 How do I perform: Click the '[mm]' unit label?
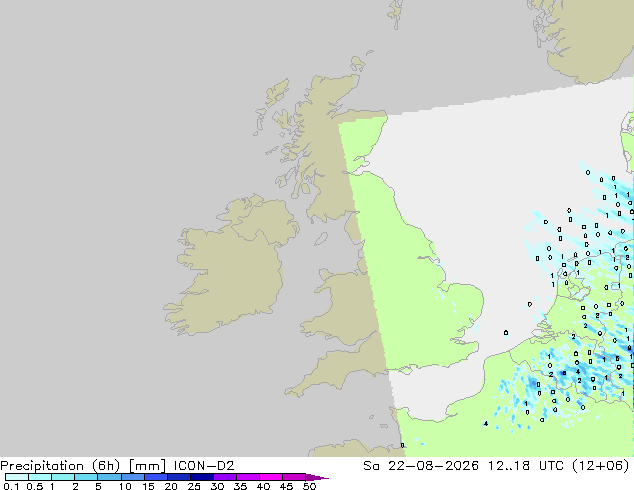pyautogui.click(x=147, y=466)
